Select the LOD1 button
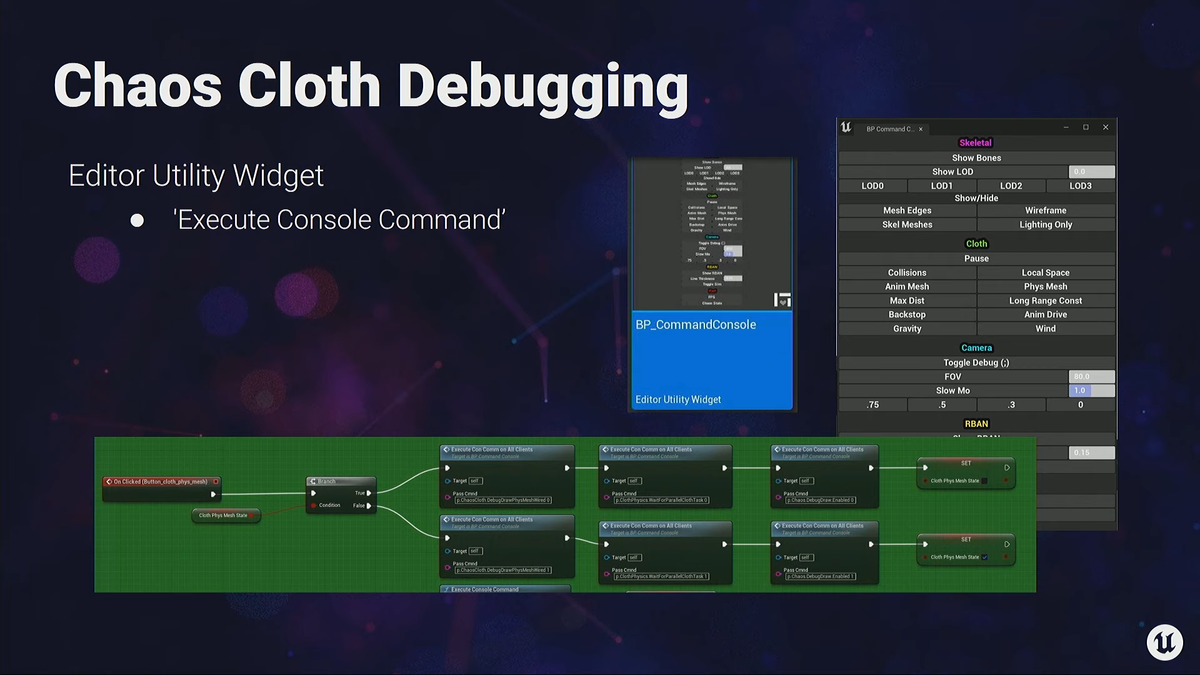This screenshot has height=675, width=1200. 942,186
